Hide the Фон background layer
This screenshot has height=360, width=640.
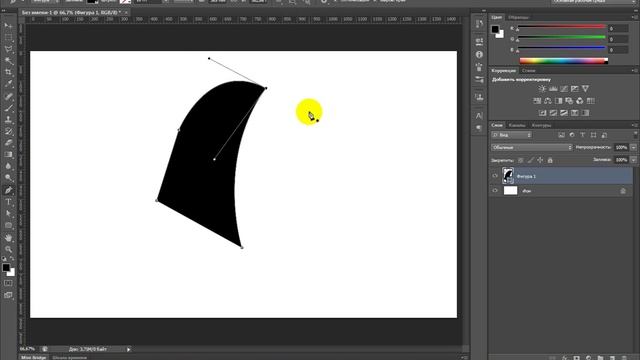495,191
